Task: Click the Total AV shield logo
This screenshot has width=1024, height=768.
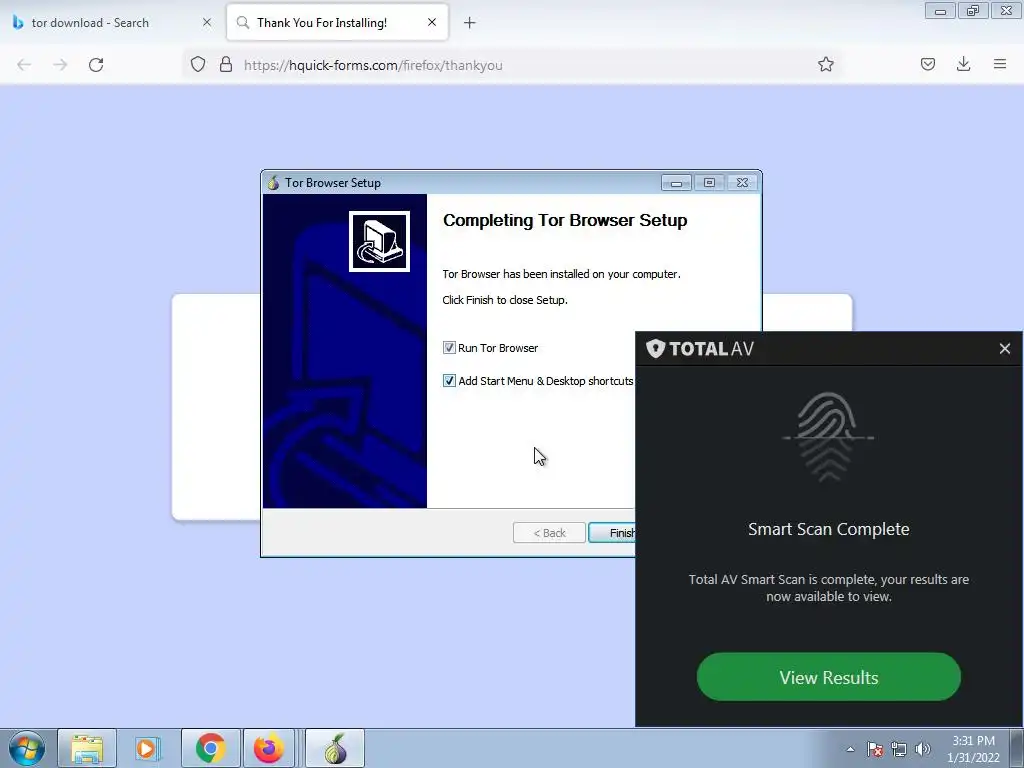Action: (x=656, y=349)
